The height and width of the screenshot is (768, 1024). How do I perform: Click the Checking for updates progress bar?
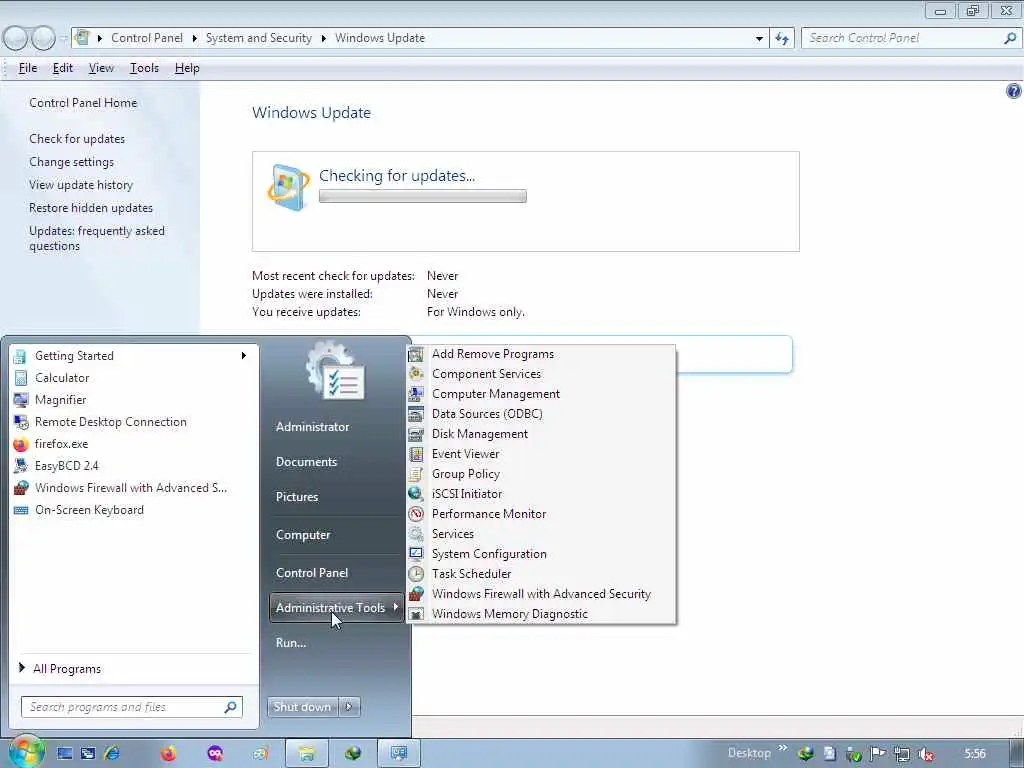pyautogui.click(x=423, y=196)
